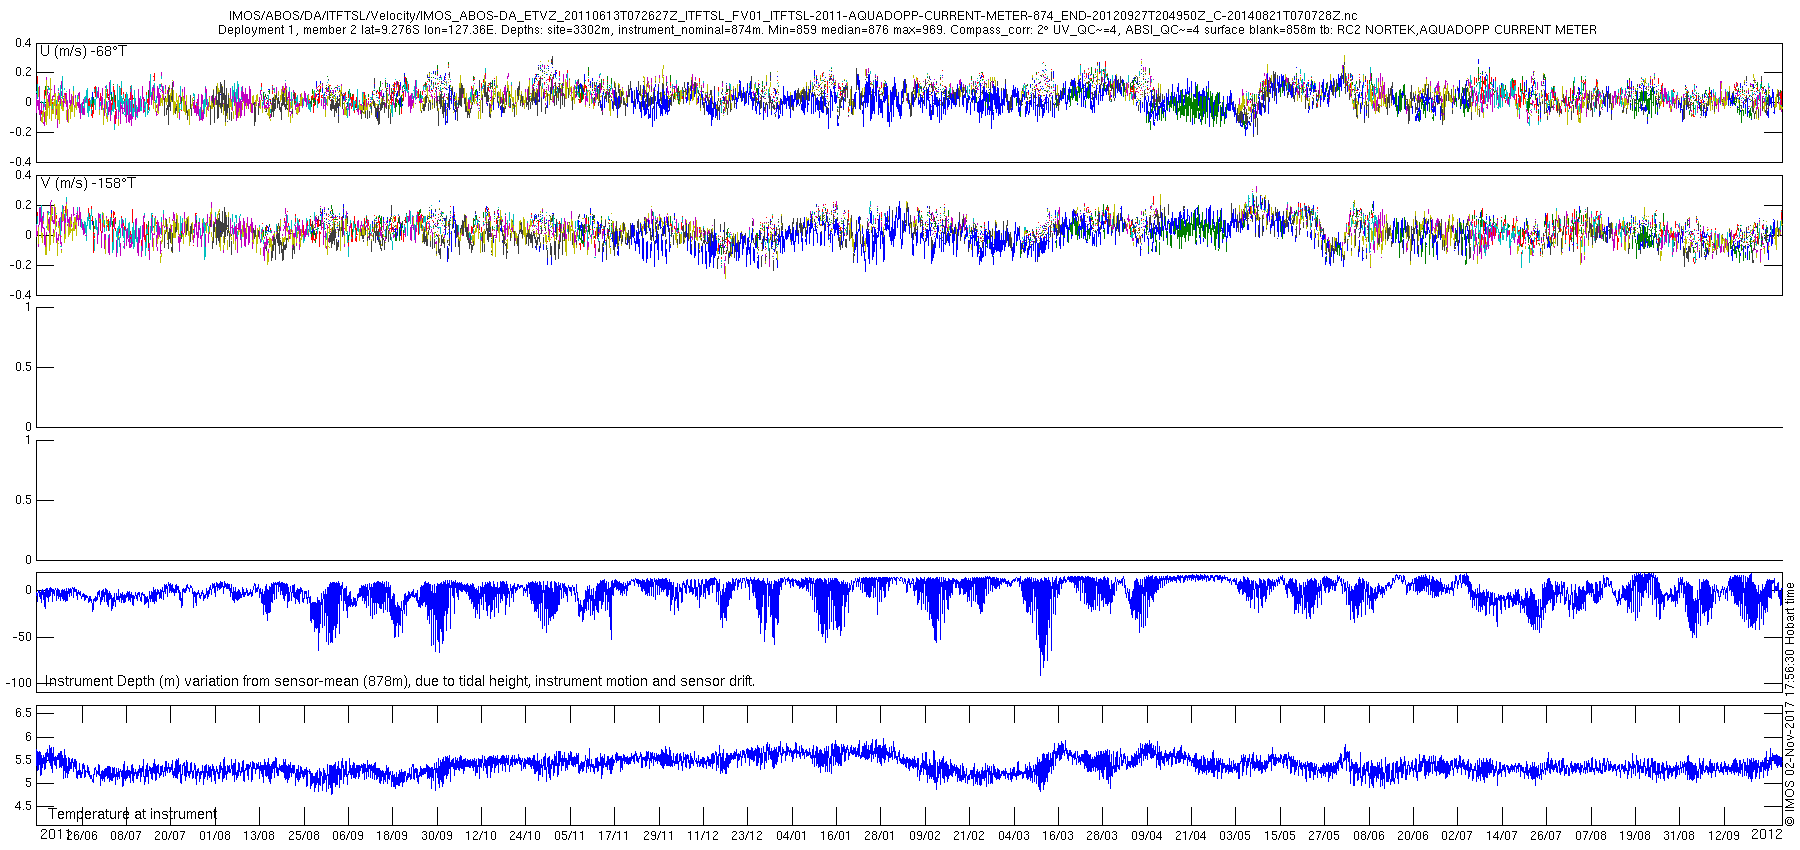Viewport: 1800px width, 850px height.
Task: Select the '12/09' date tick label
Action: tap(1724, 836)
